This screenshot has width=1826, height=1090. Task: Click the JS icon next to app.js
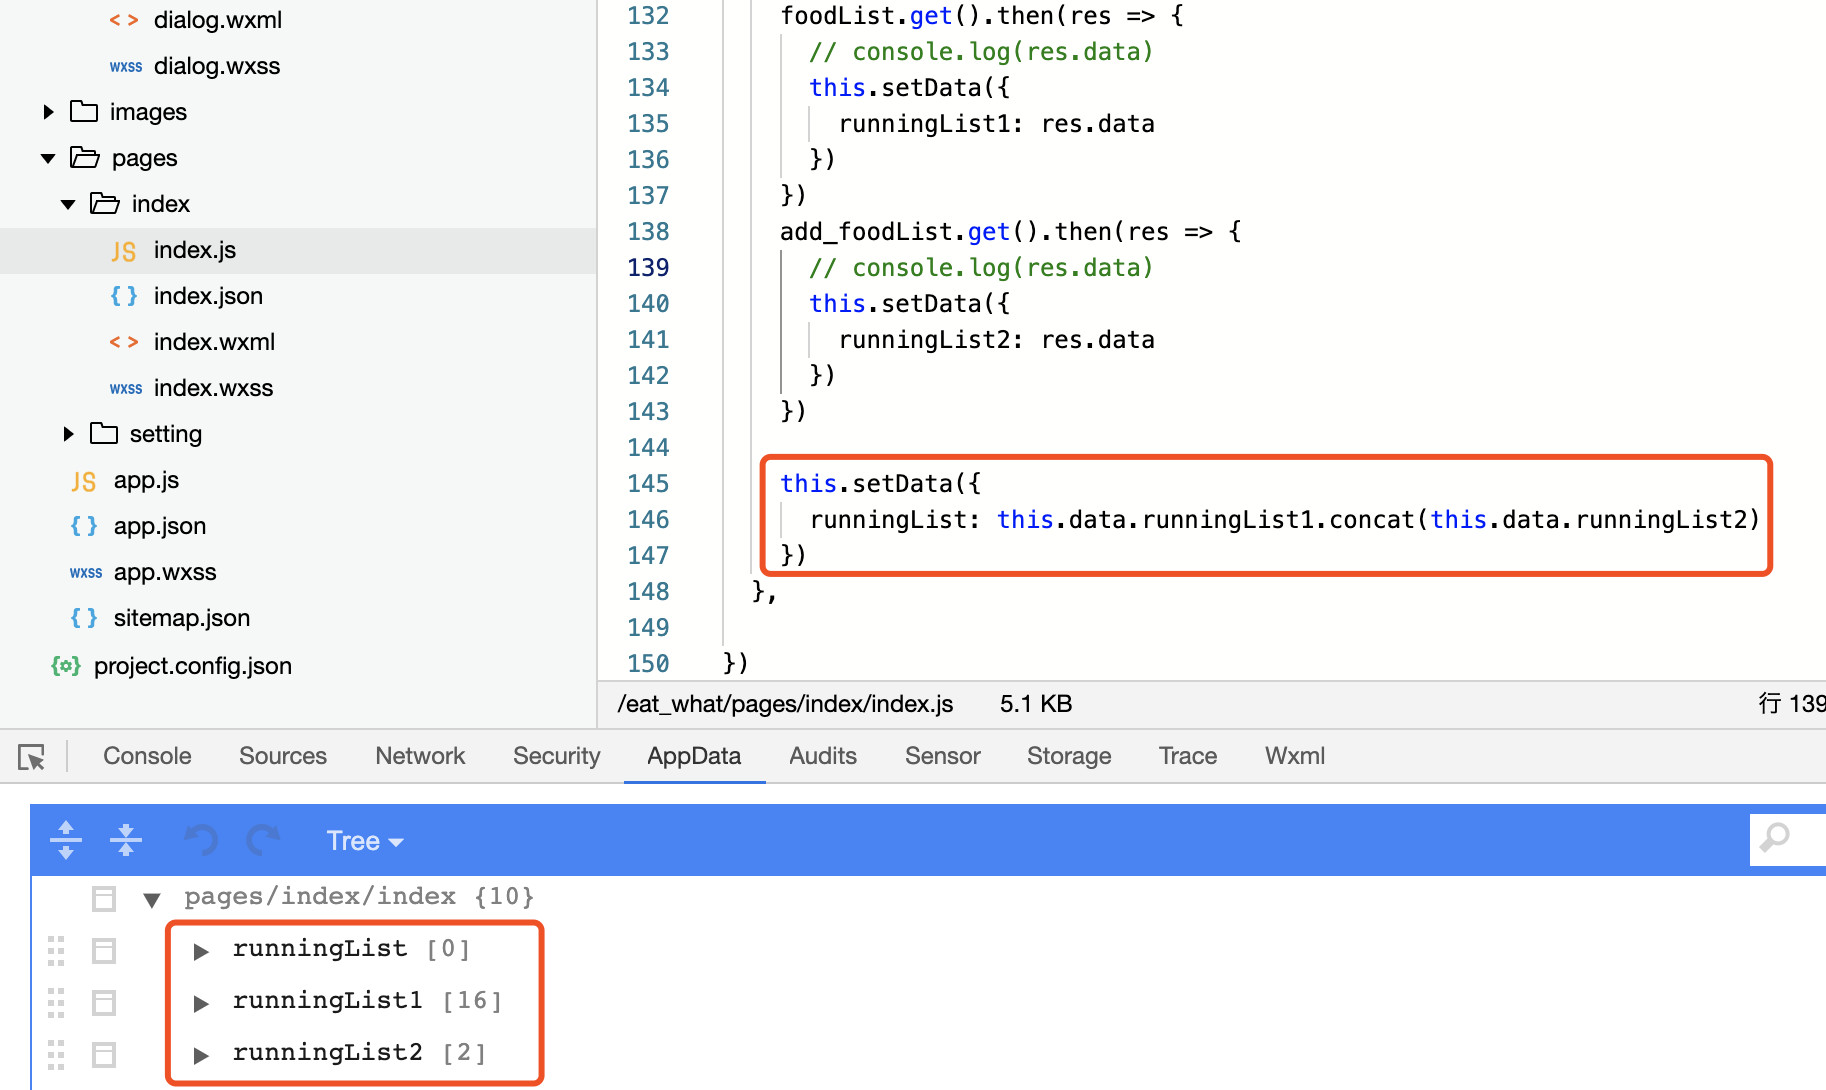(84, 481)
